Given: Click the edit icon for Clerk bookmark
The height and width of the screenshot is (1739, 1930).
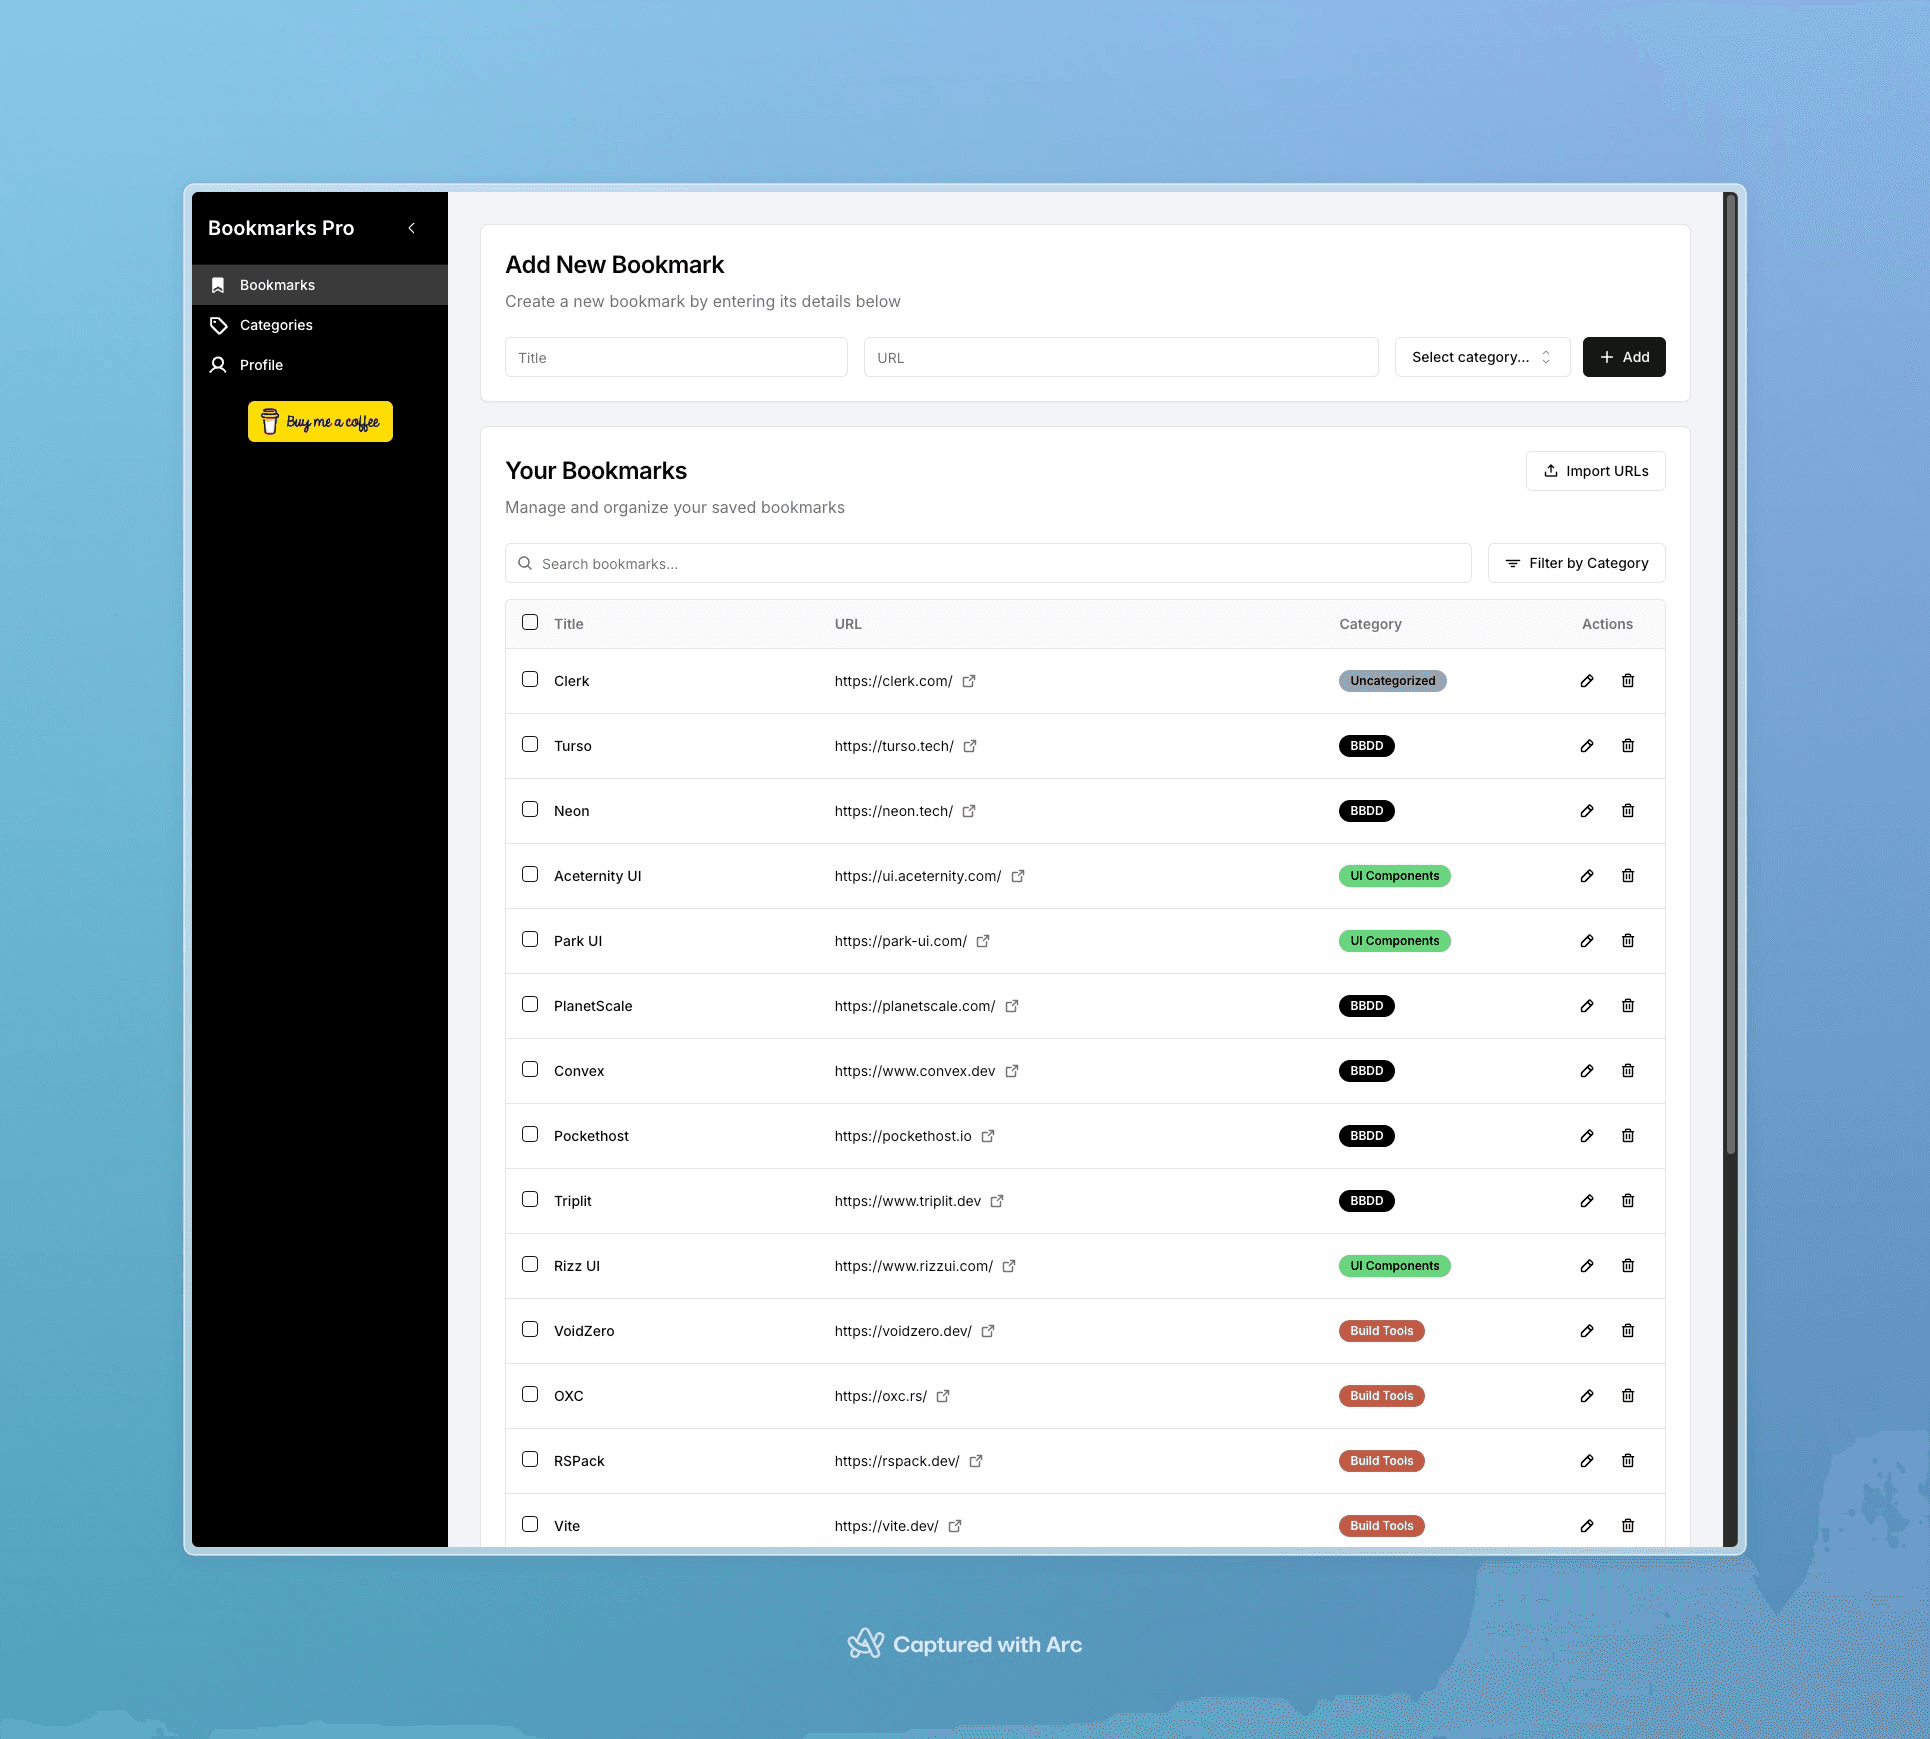Looking at the screenshot, I should coord(1586,680).
